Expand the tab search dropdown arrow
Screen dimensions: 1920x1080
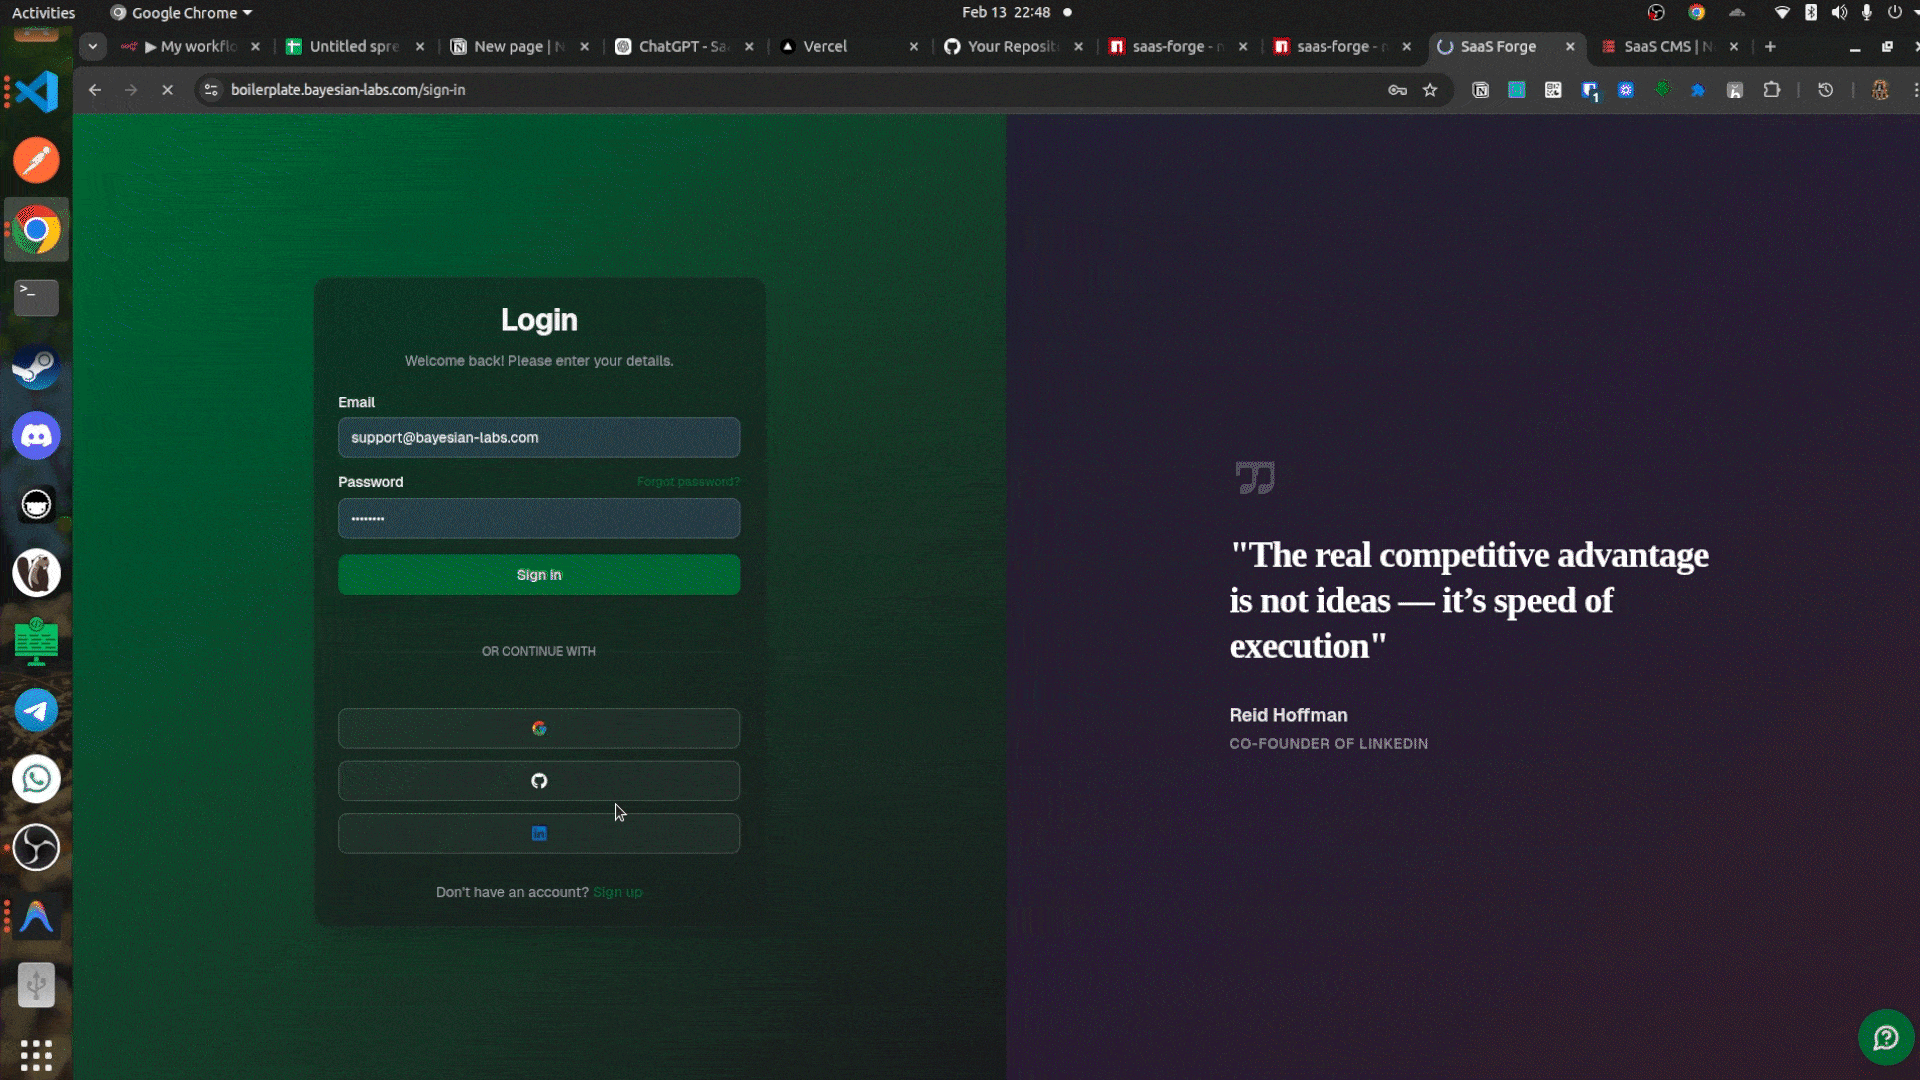pos(93,46)
